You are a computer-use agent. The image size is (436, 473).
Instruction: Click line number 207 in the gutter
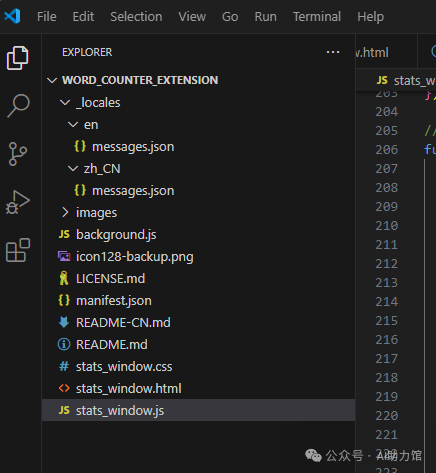point(387,169)
